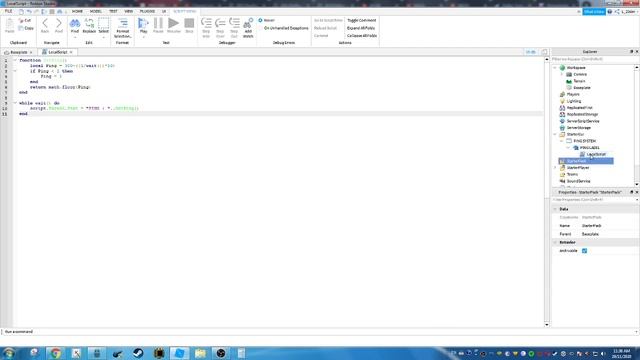Click Expand All Folds

coord(361,28)
